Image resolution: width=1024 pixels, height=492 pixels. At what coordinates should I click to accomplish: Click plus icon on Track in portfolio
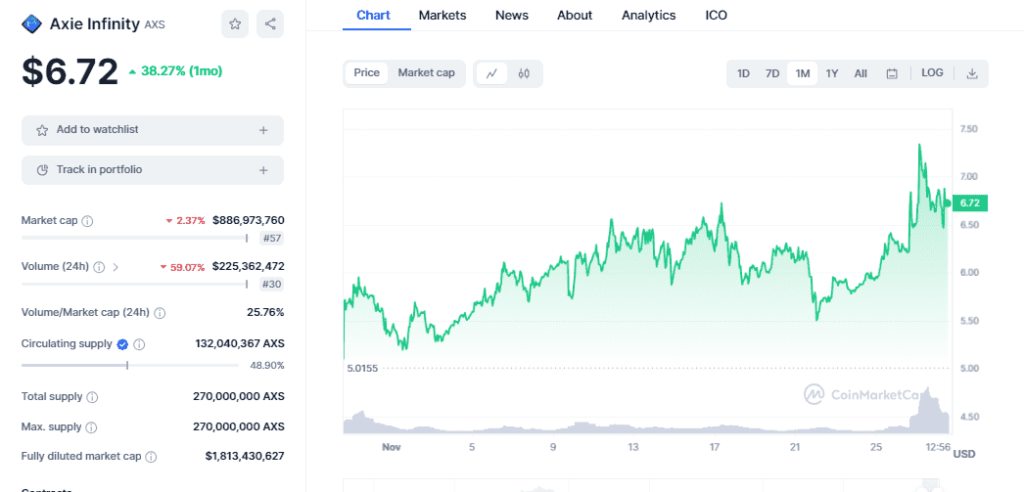tap(263, 170)
